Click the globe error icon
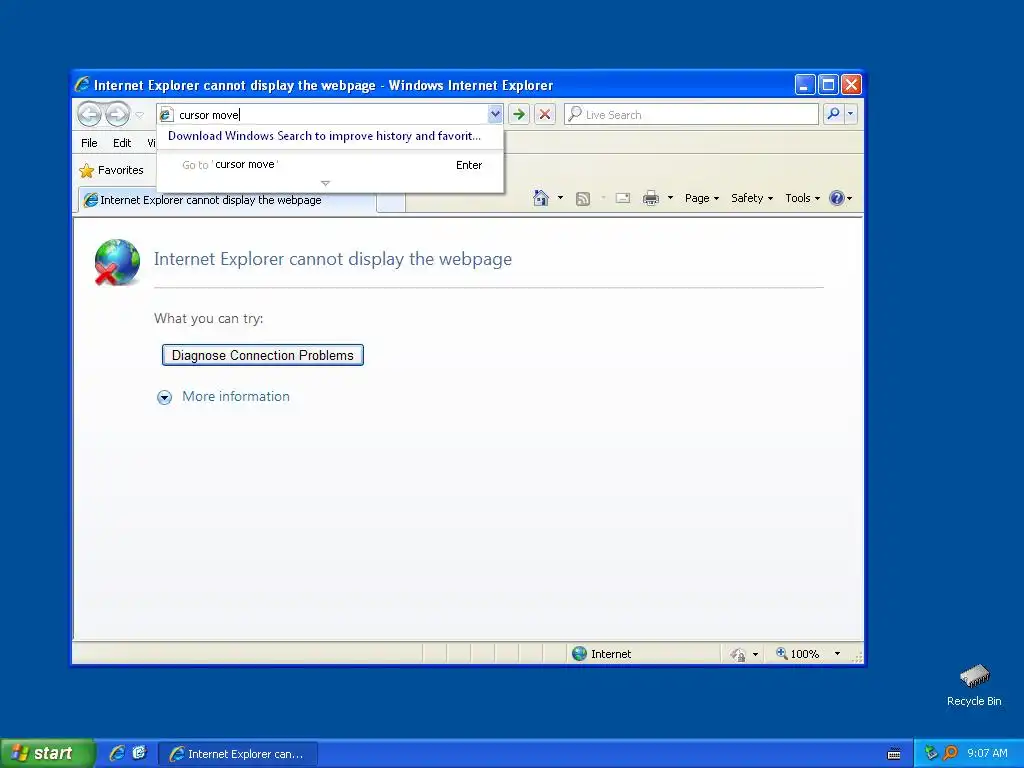 click(x=117, y=263)
